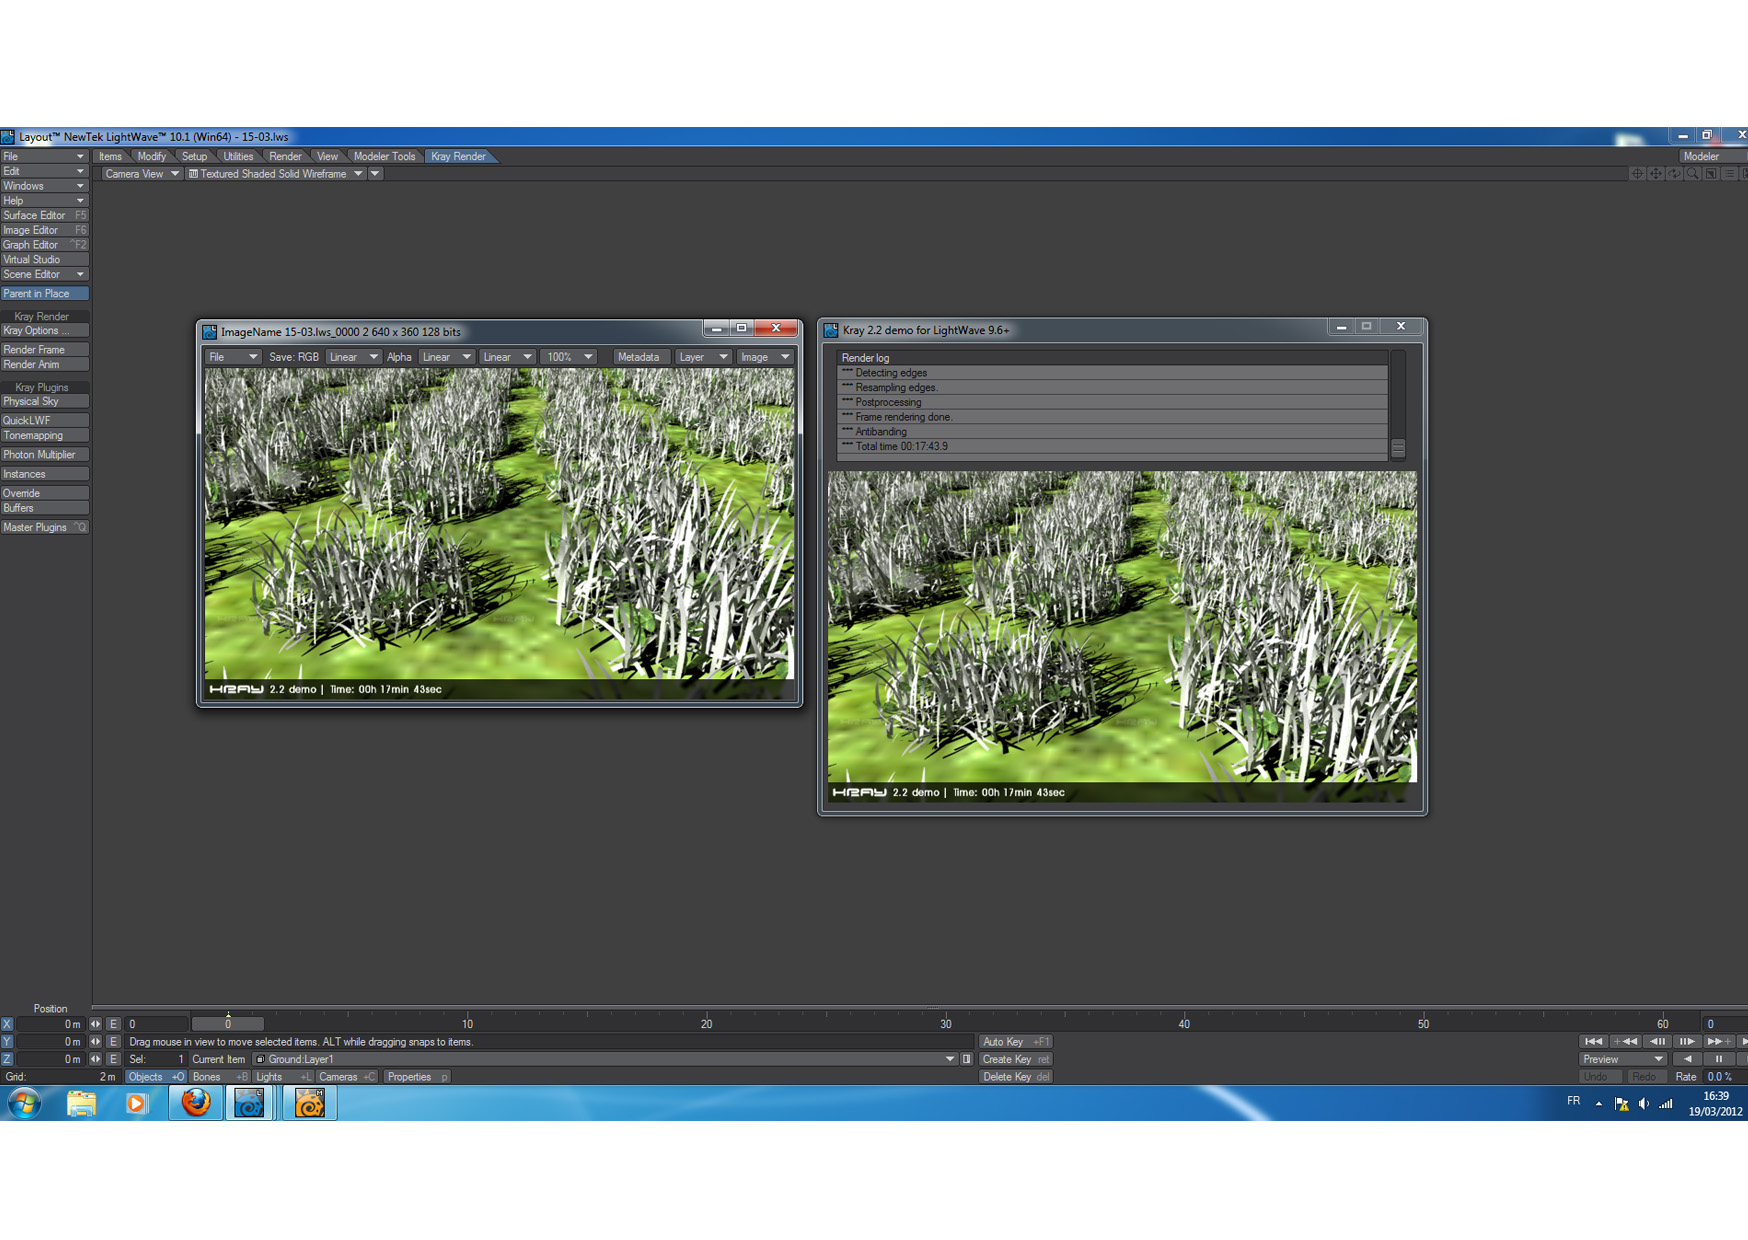
Task: Jump to first frame in transport controls
Action: coord(1593,1042)
